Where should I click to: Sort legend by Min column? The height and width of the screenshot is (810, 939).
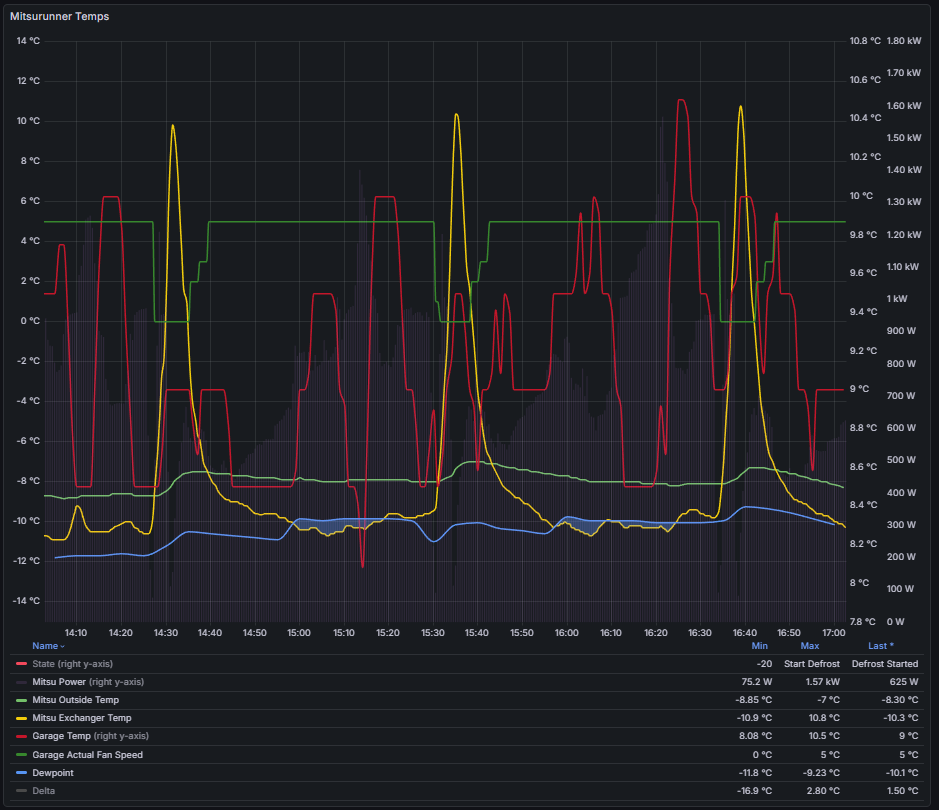760,646
